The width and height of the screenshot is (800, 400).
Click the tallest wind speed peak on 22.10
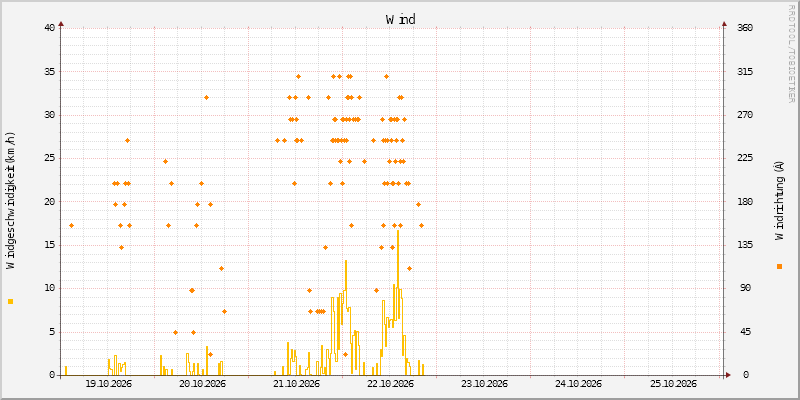click(398, 232)
